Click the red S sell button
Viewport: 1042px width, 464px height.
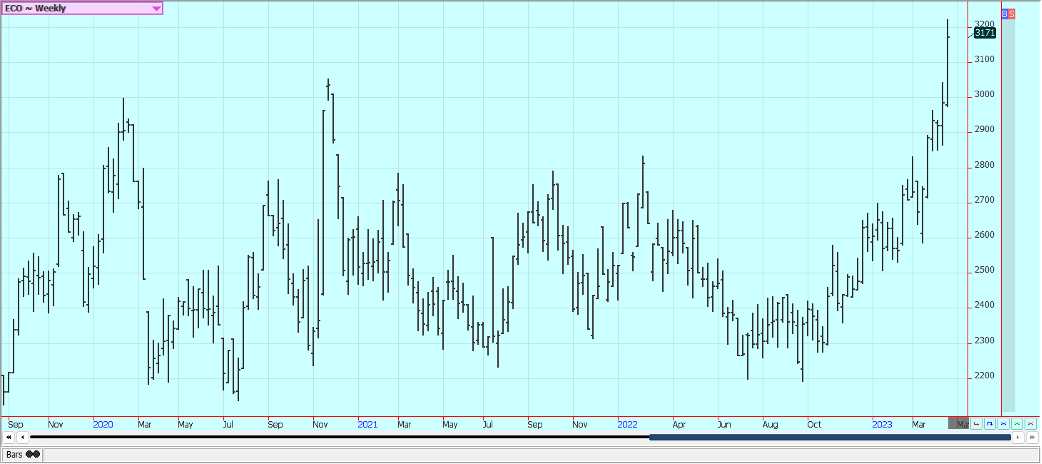click(1011, 13)
